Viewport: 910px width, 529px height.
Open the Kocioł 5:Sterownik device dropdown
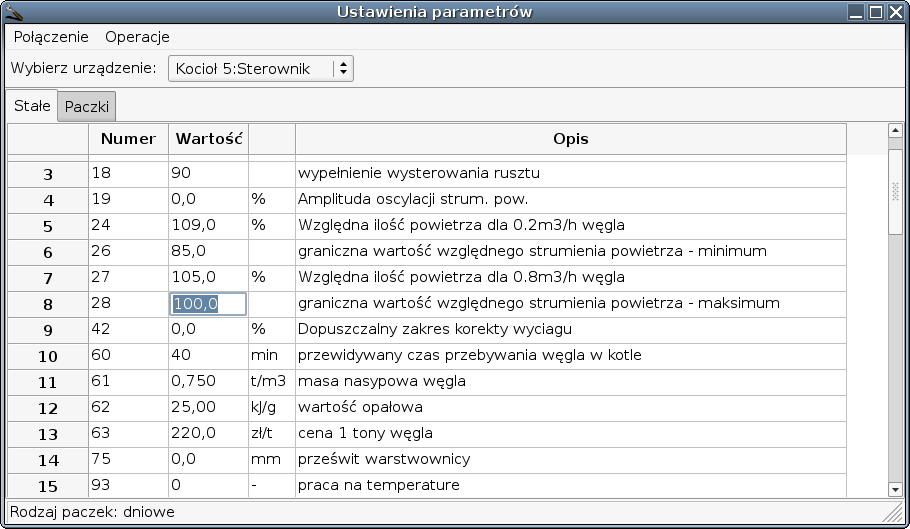coord(261,68)
